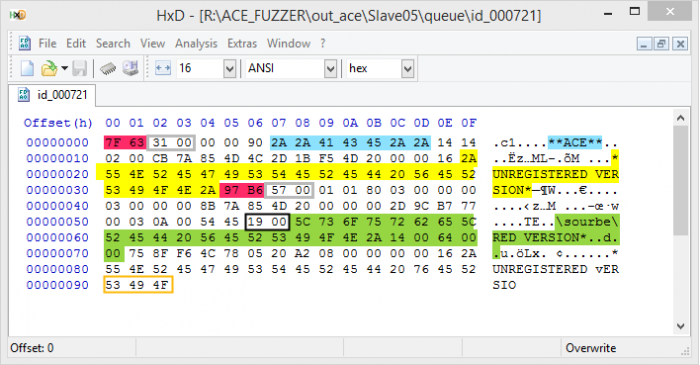Click the New file toolbar icon
Viewport: 700px width, 365px height.
click(x=27, y=68)
